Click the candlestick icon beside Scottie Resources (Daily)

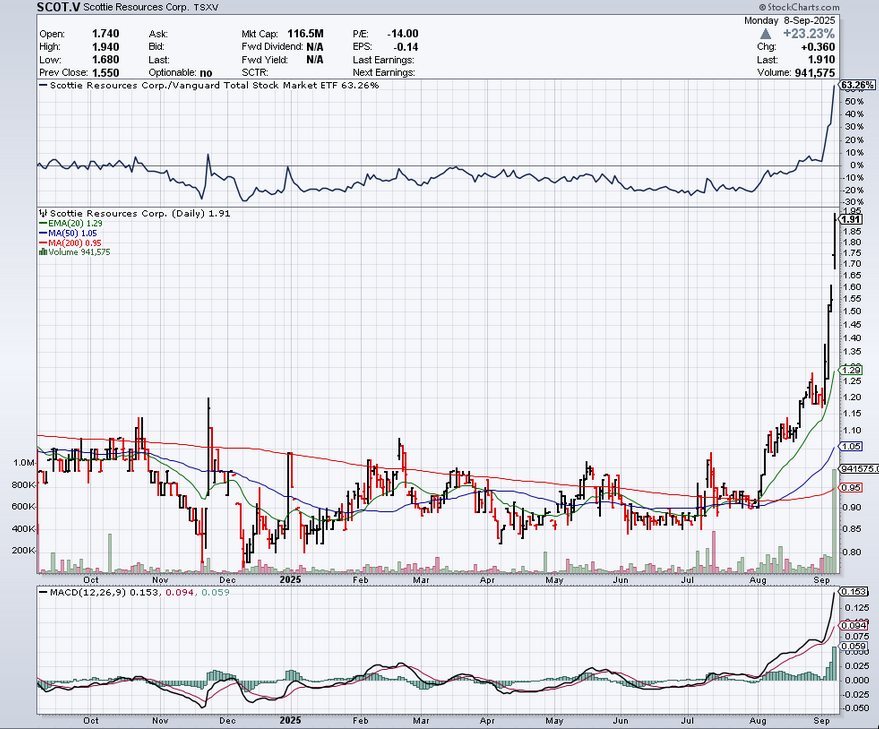point(43,213)
